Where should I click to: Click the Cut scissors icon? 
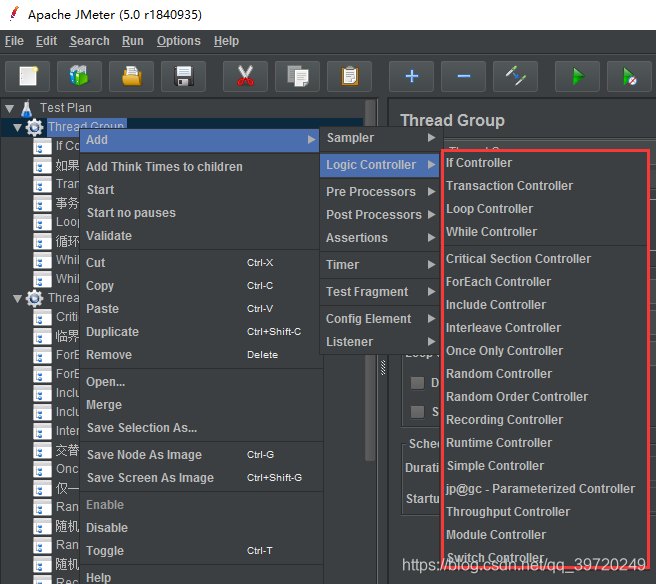pos(245,76)
